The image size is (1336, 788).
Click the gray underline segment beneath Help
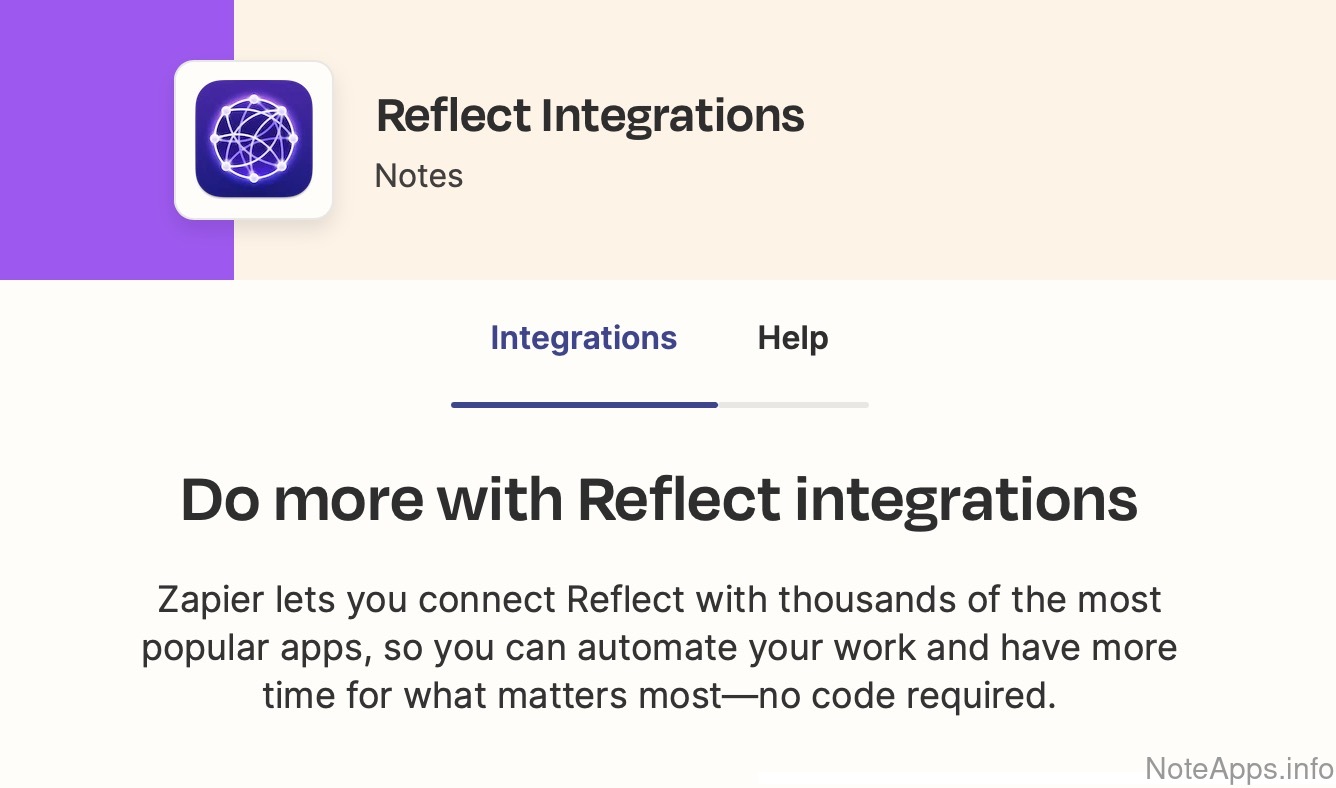(793, 404)
